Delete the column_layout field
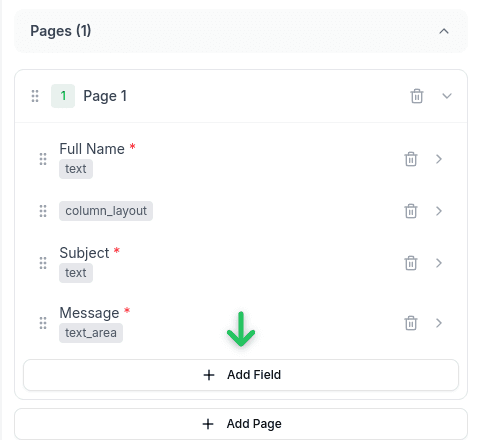 (411, 211)
